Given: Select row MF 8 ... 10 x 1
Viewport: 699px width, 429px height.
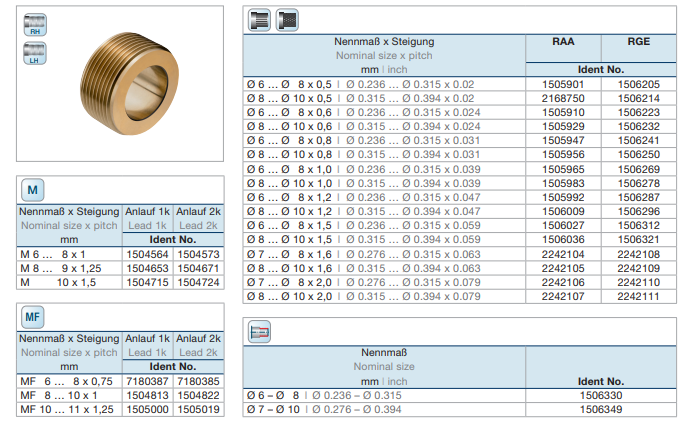Looking at the screenshot, I should pyautogui.click(x=120, y=396).
